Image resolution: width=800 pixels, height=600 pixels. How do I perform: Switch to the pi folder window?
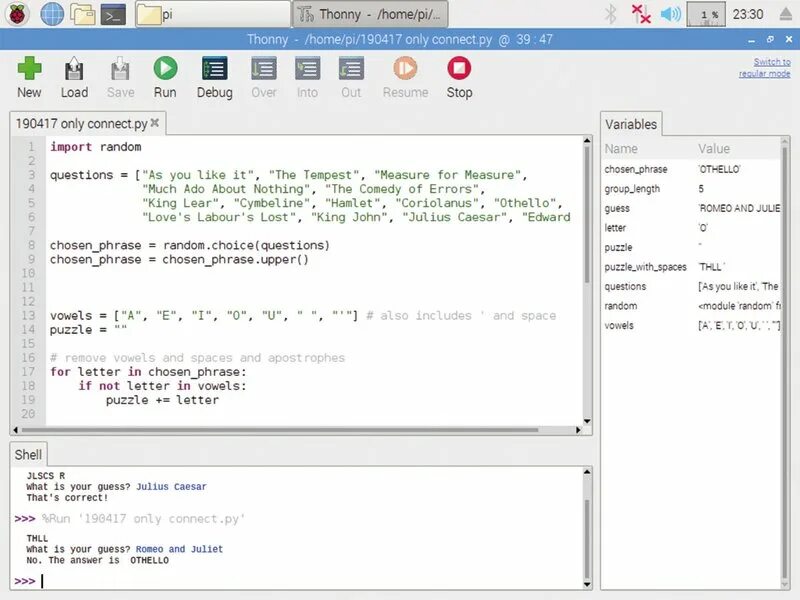pyautogui.click(x=213, y=14)
